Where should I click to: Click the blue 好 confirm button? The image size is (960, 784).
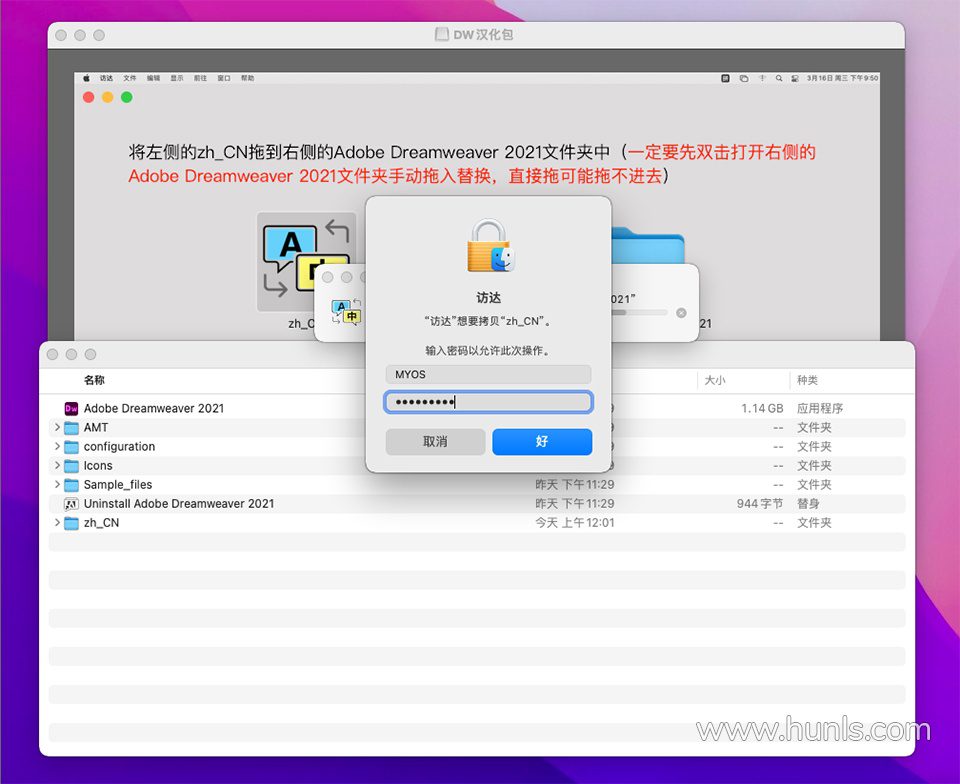tap(542, 441)
